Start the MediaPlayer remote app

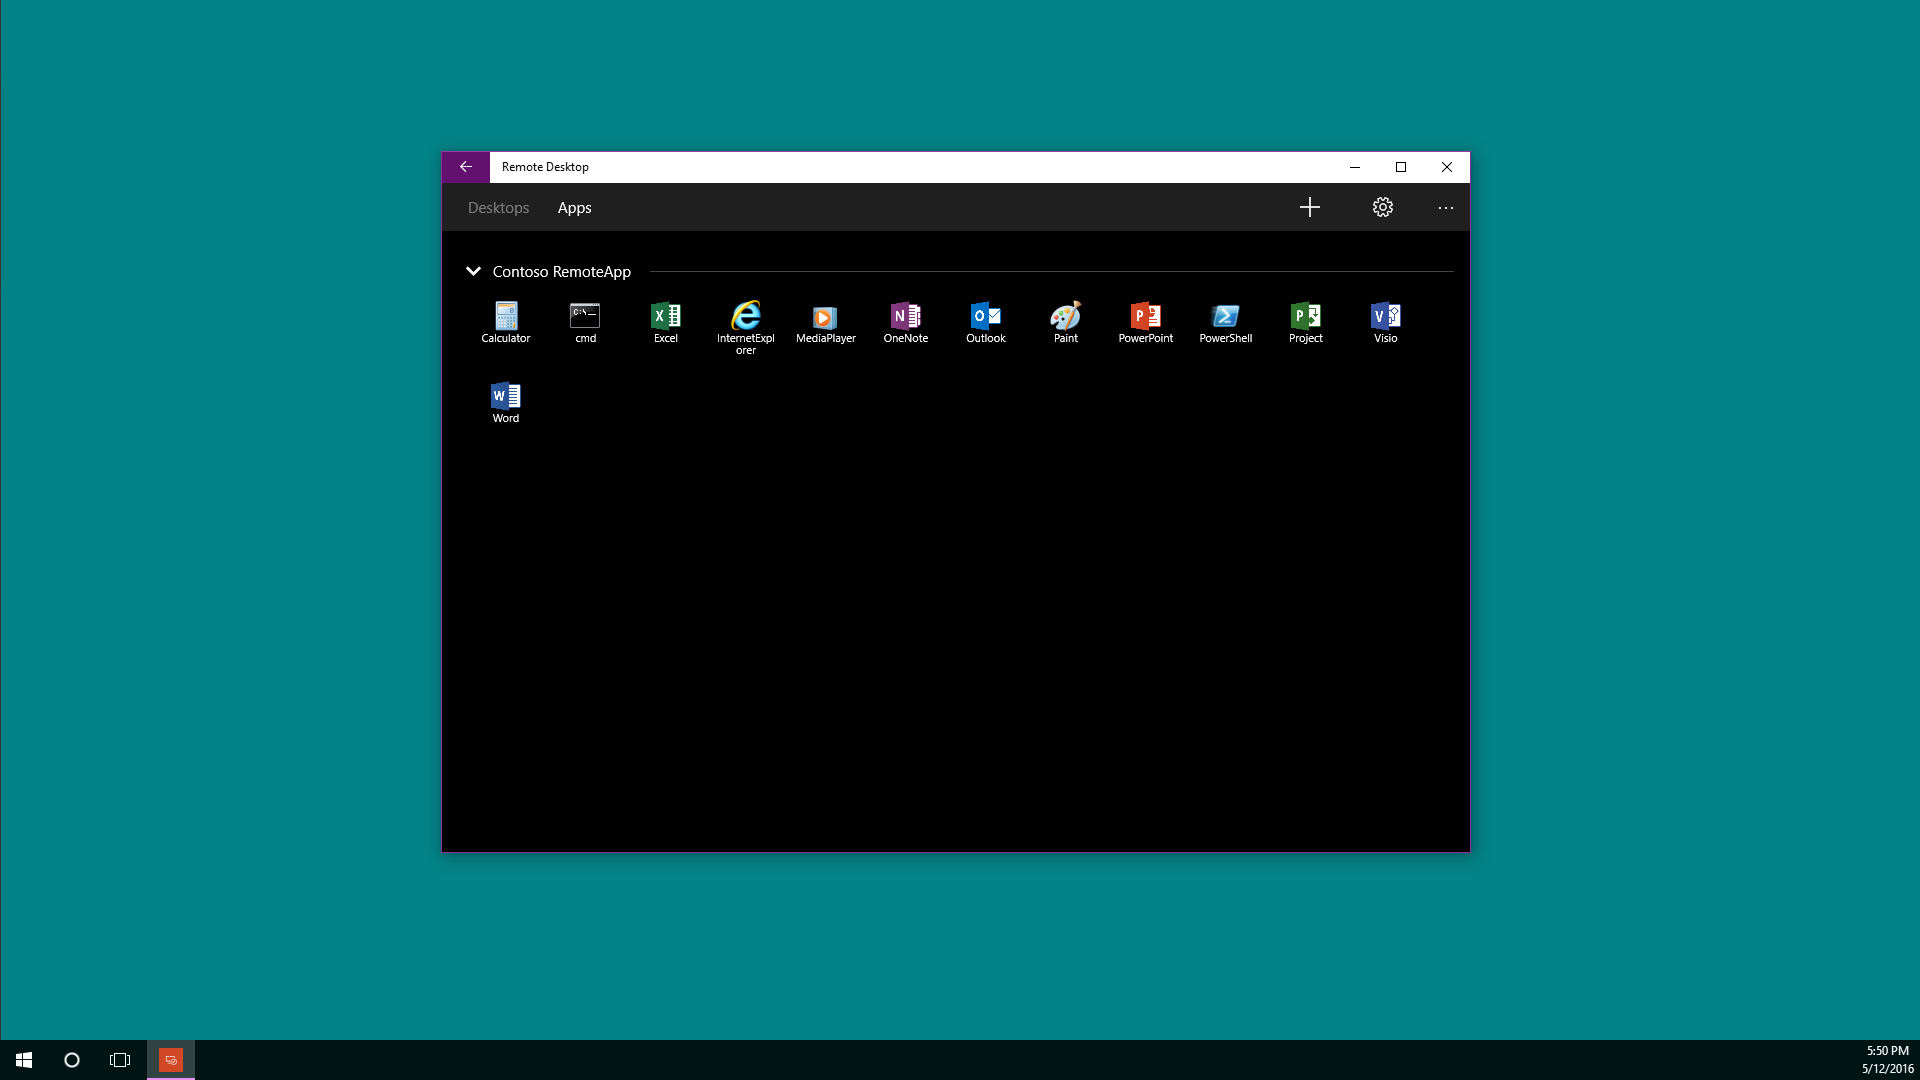(826, 321)
